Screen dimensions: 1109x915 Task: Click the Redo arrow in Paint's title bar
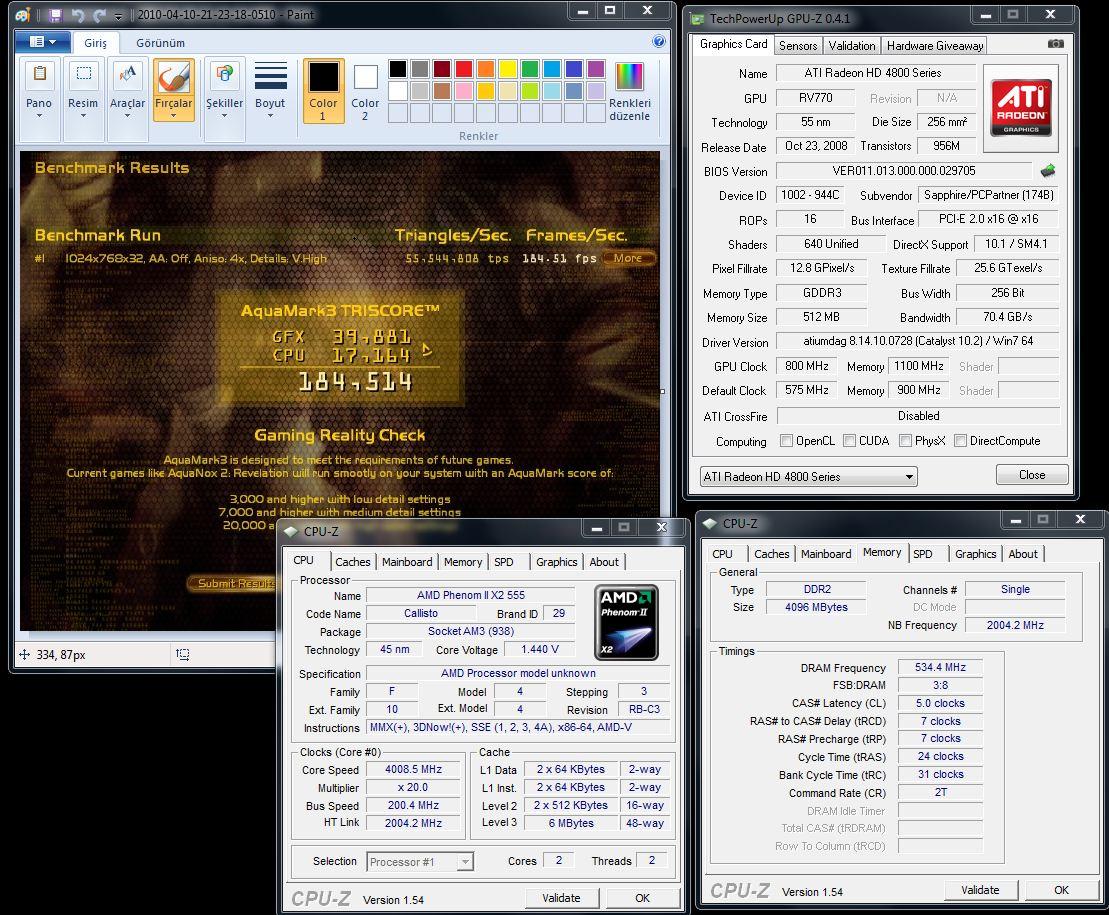point(99,15)
